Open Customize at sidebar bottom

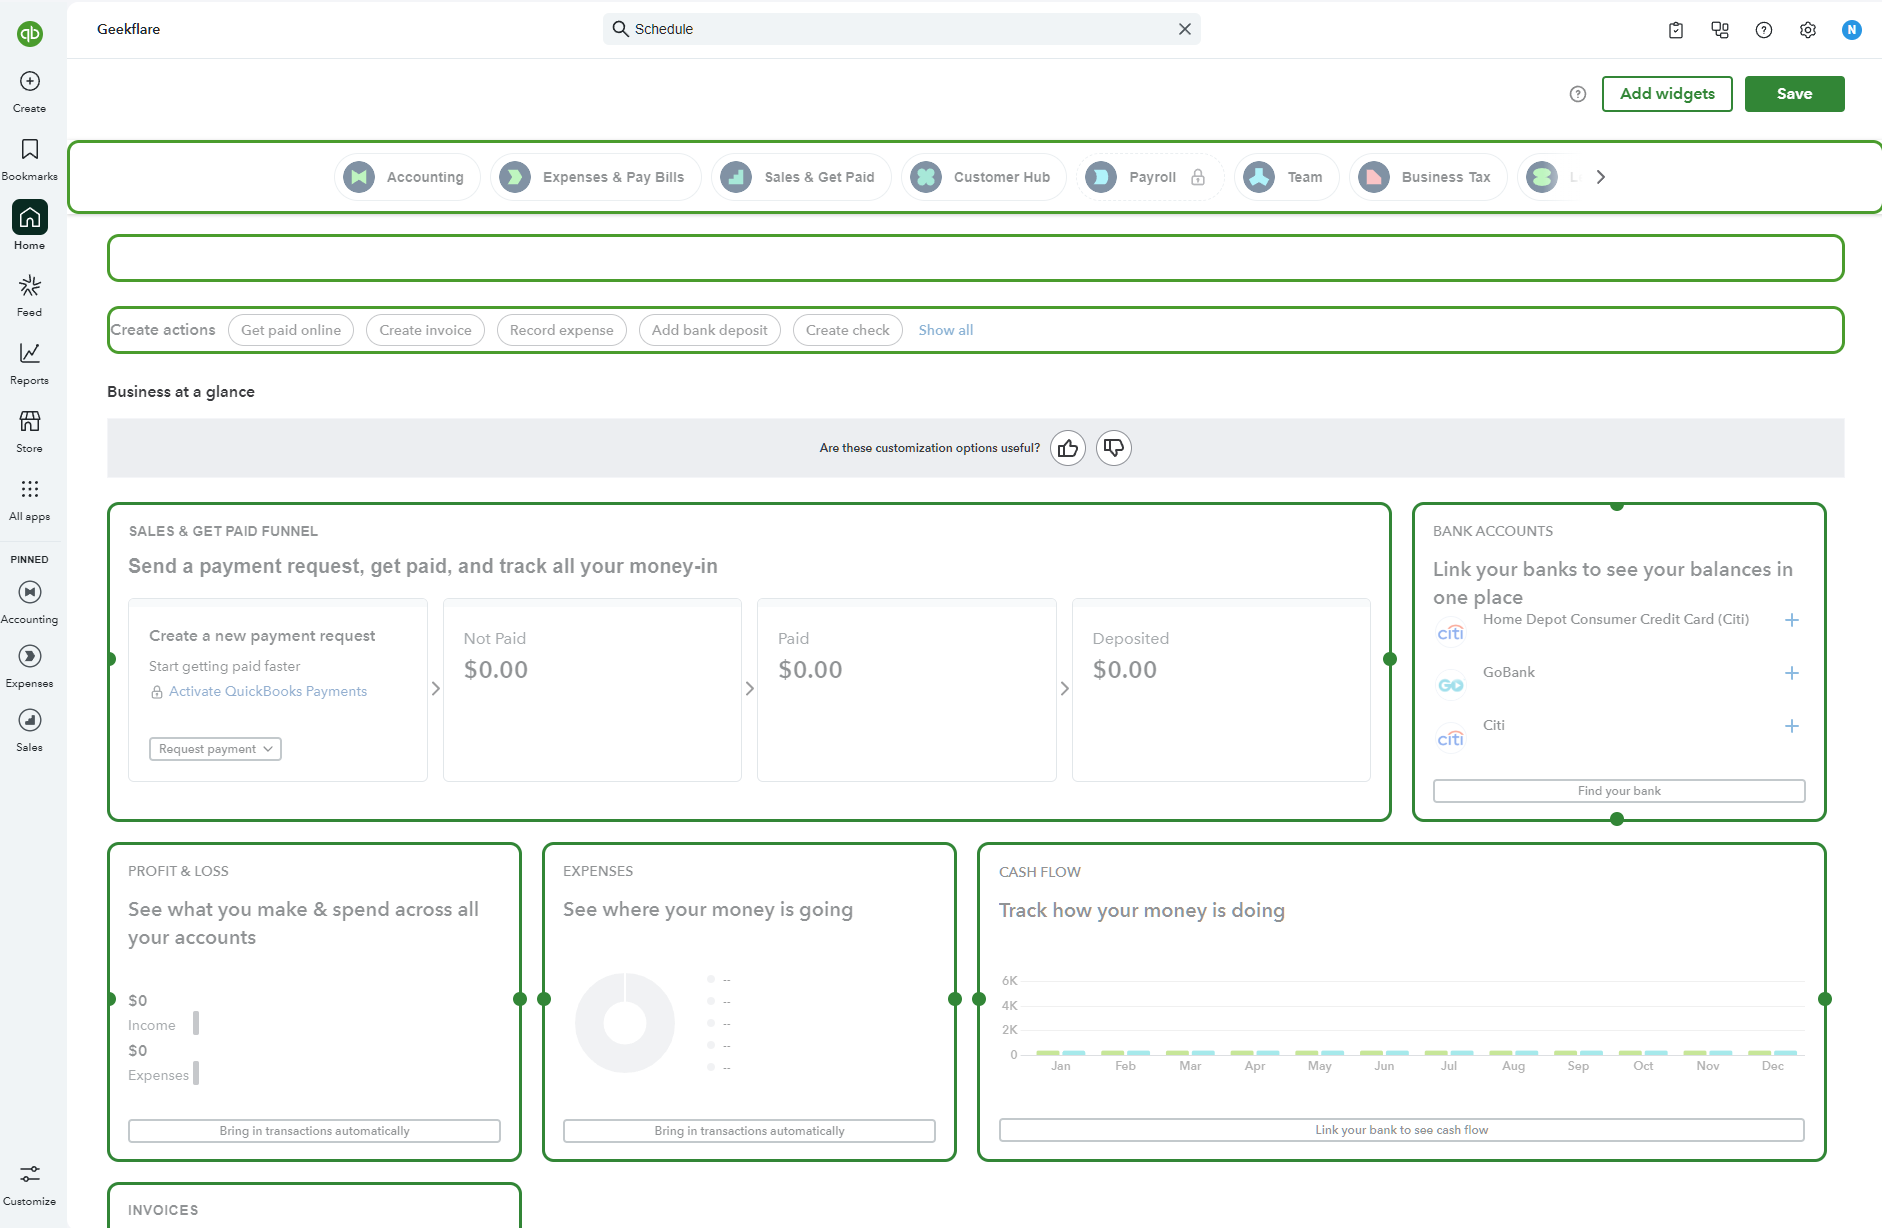(x=30, y=1185)
